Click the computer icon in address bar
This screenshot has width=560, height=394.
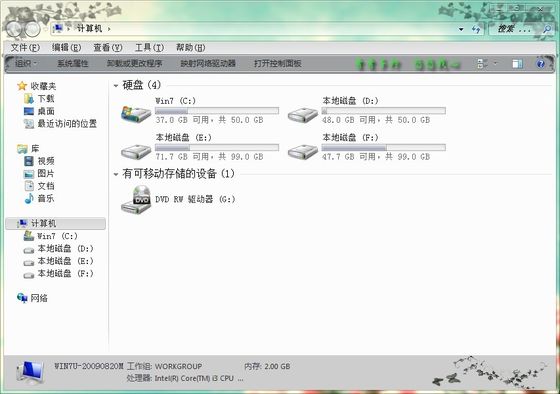58,28
